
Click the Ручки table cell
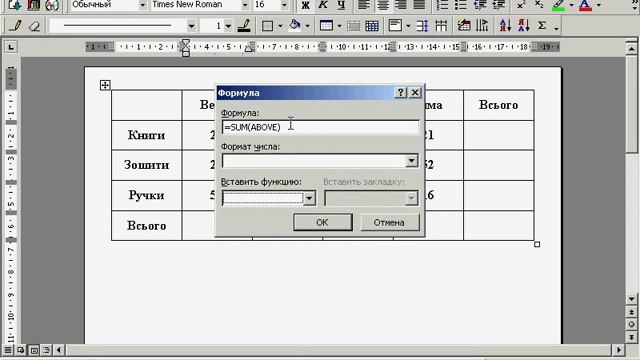coord(147,195)
